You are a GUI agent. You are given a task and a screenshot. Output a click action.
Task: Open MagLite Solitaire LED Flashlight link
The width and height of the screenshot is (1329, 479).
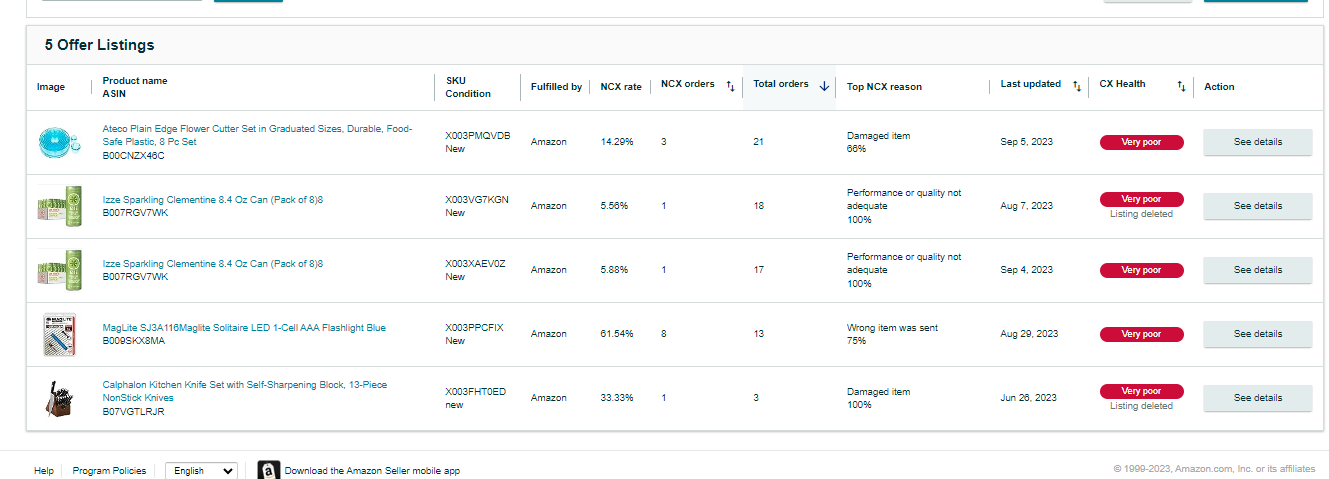244,328
